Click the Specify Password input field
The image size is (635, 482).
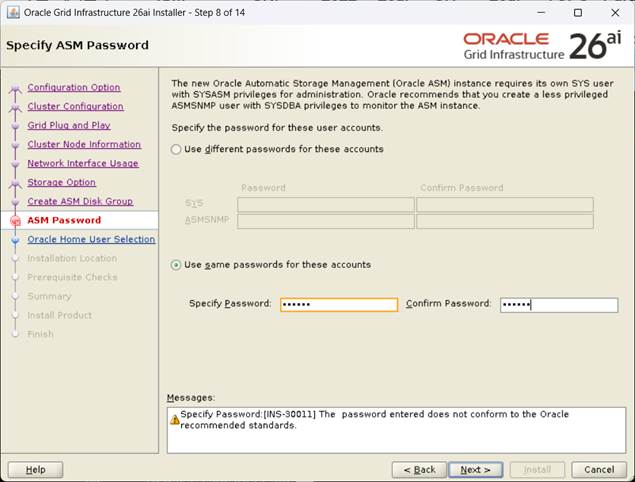339,305
